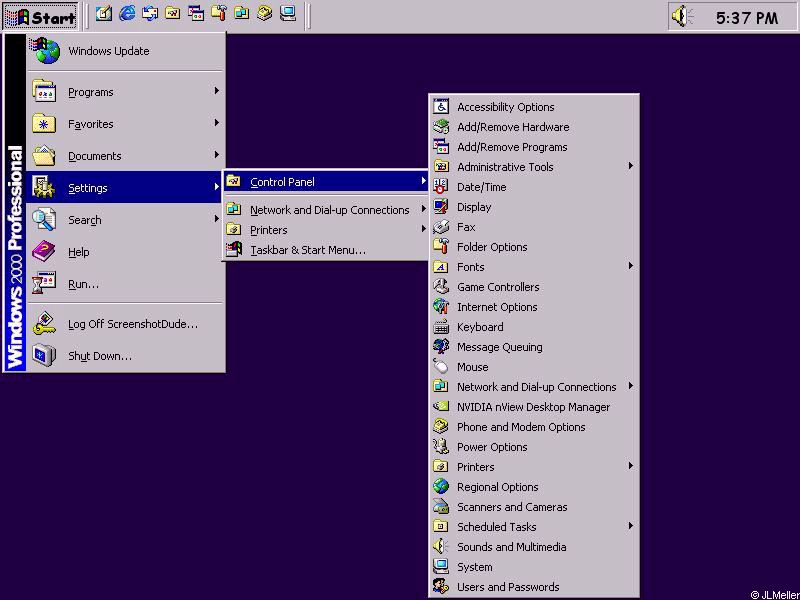
Task: Expand the Search submenu arrow
Action: pos(217,219)
